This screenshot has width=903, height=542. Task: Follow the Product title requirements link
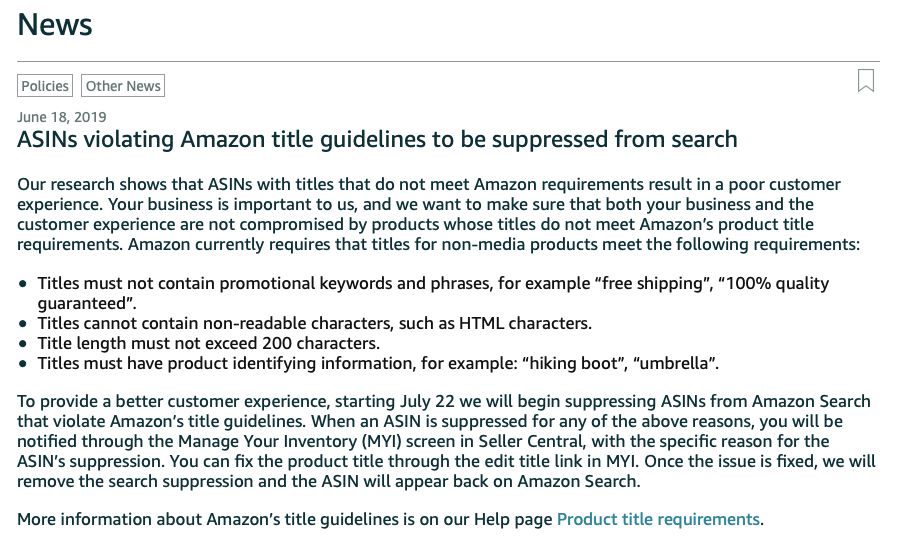tap(658, 519)
